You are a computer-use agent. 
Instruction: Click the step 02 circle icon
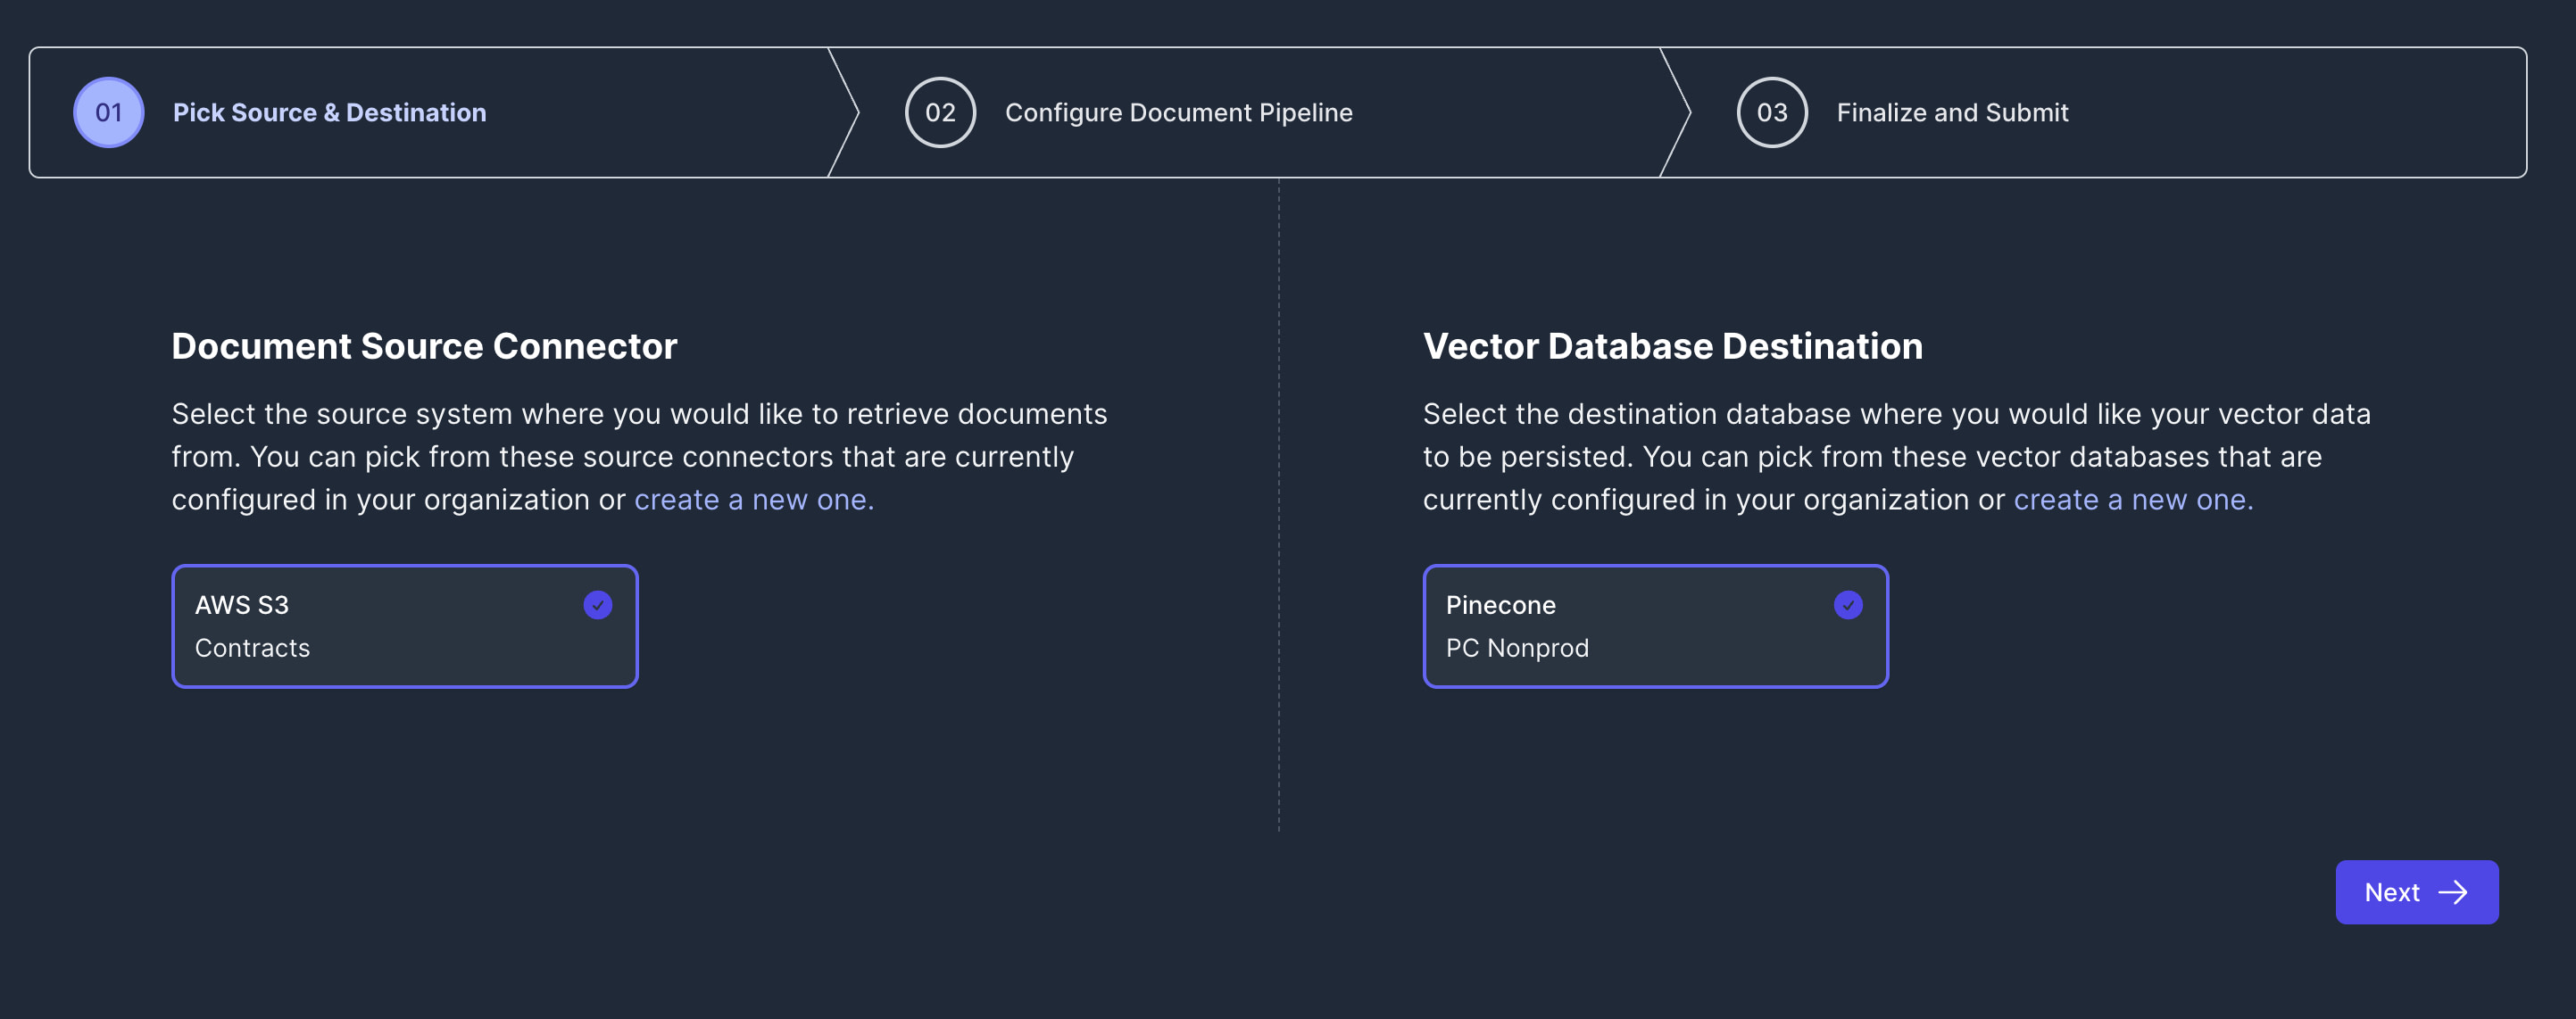tap(939, 112)
